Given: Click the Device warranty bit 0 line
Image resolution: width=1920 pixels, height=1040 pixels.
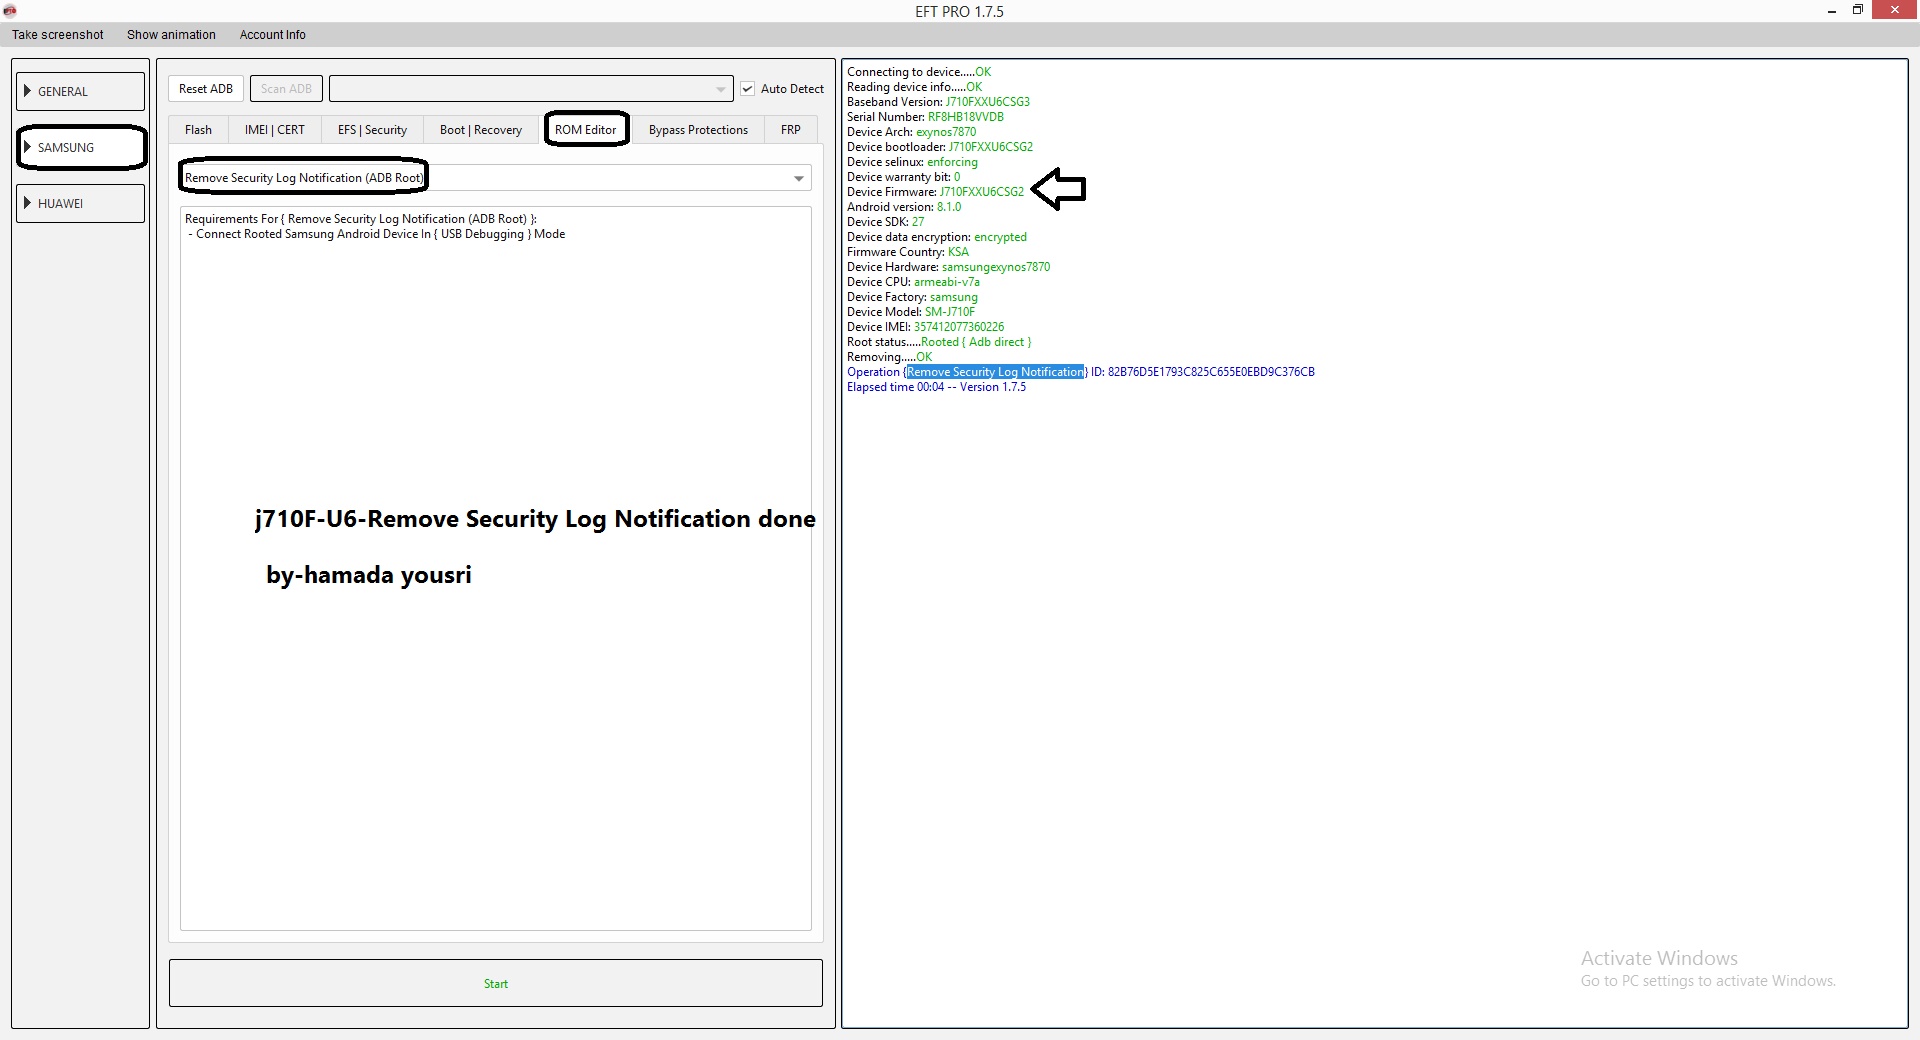Looking at the screenshot, I should [903, 177].
